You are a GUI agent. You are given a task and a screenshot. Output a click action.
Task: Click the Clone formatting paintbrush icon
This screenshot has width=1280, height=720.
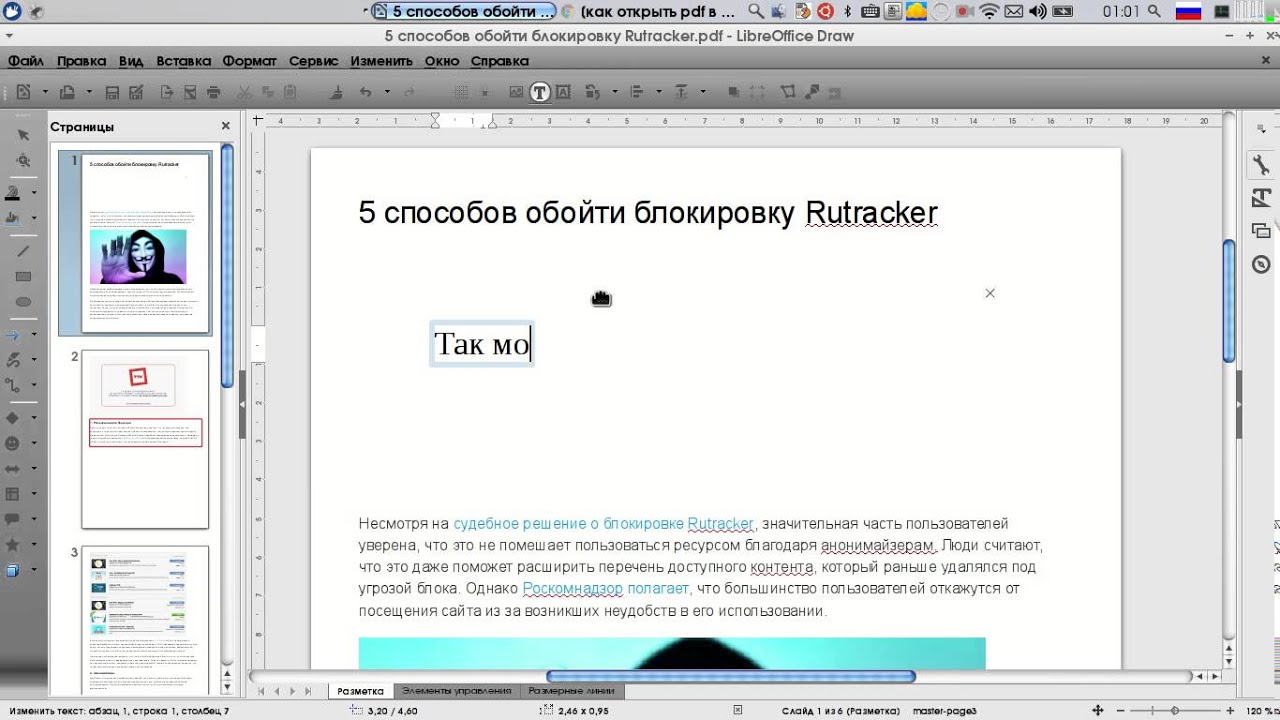(x=337, y=92)
